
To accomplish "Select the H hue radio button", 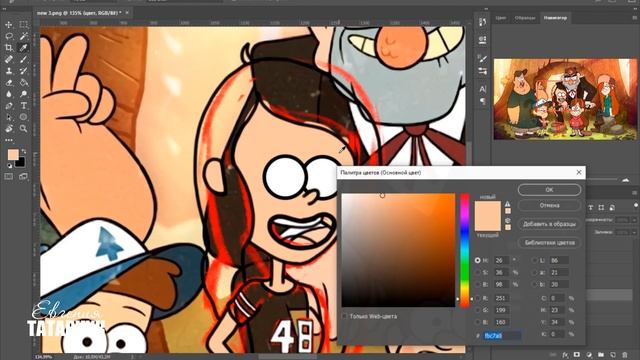I will [x=478, y=260].
